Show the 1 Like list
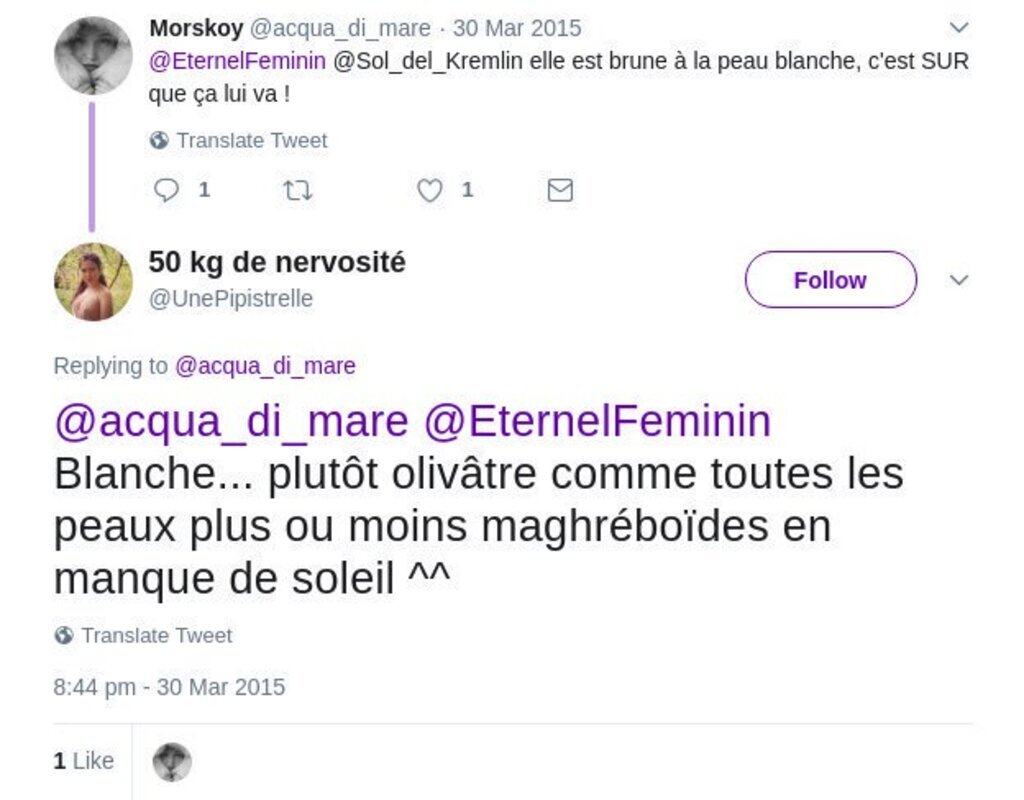 pos(84,762)
